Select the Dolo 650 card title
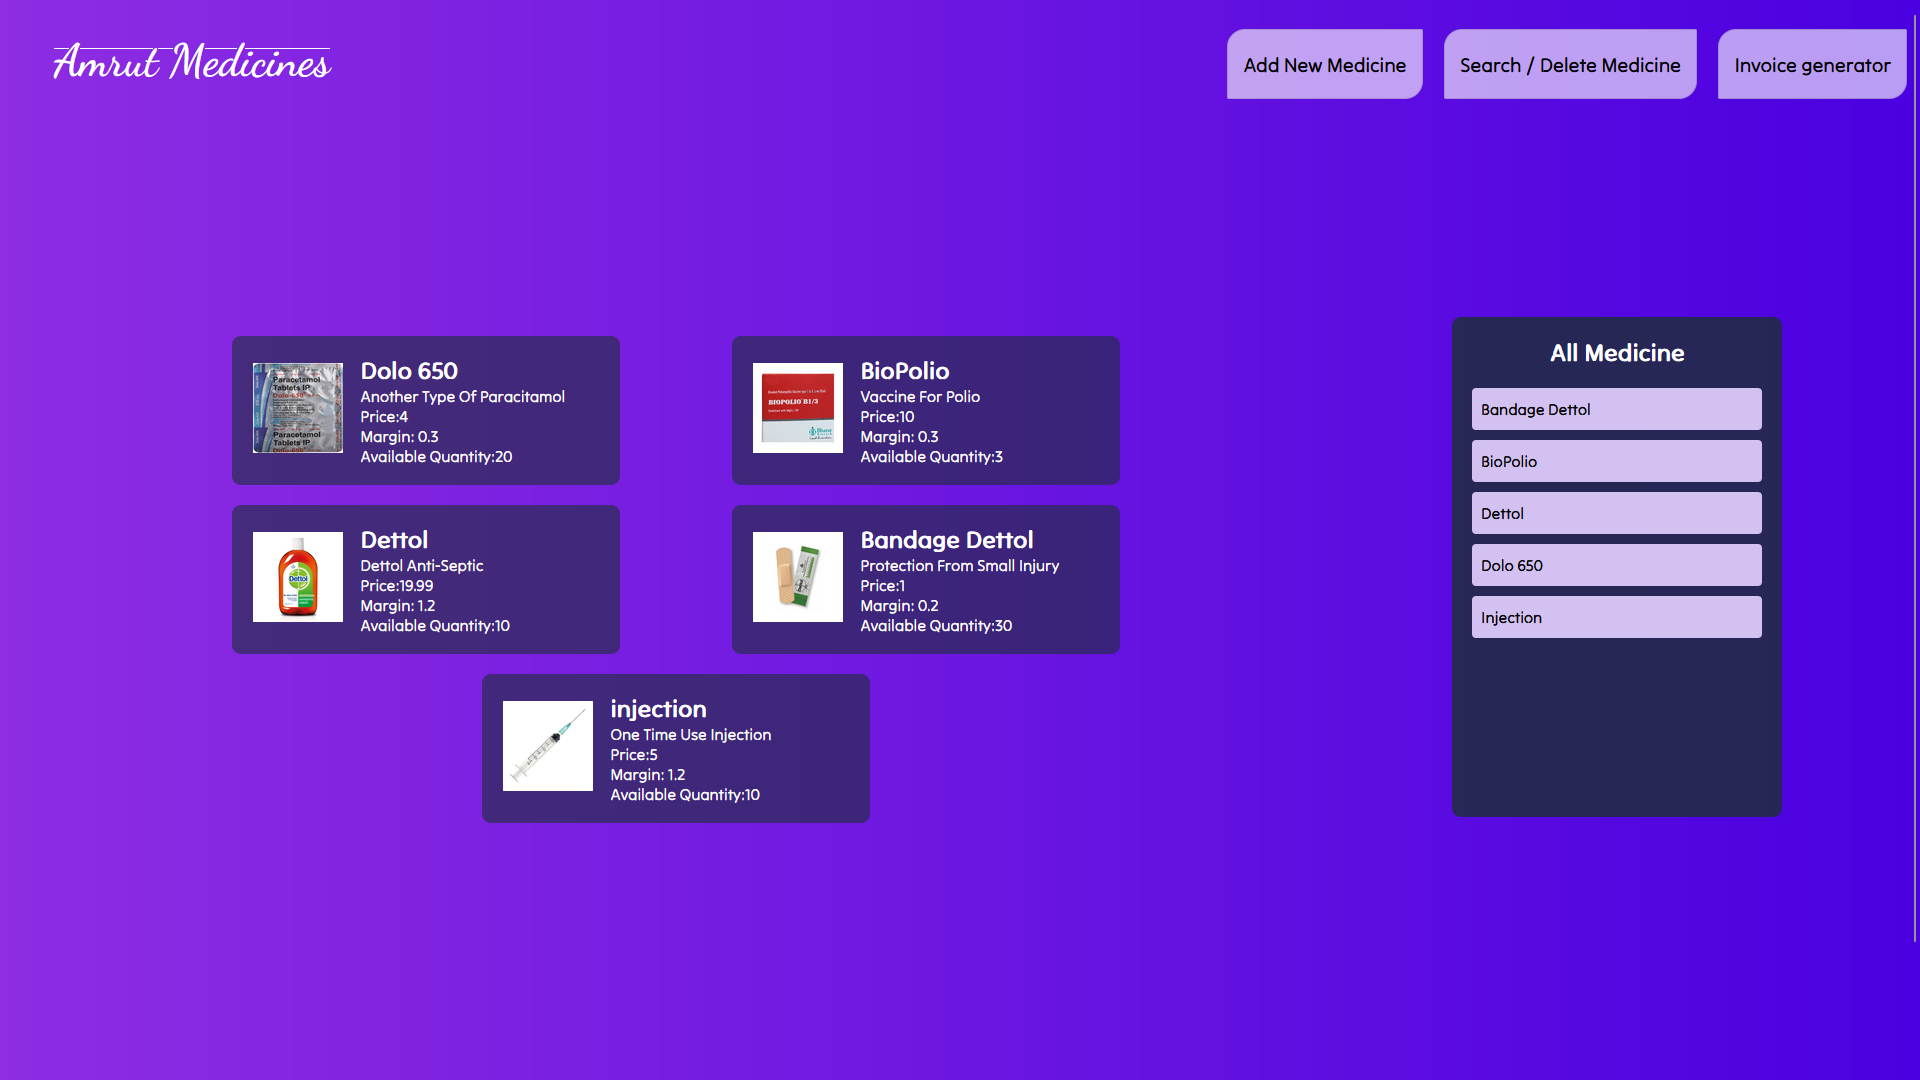This screenshot has width=1920, height=1080. (x=409, y=371)
